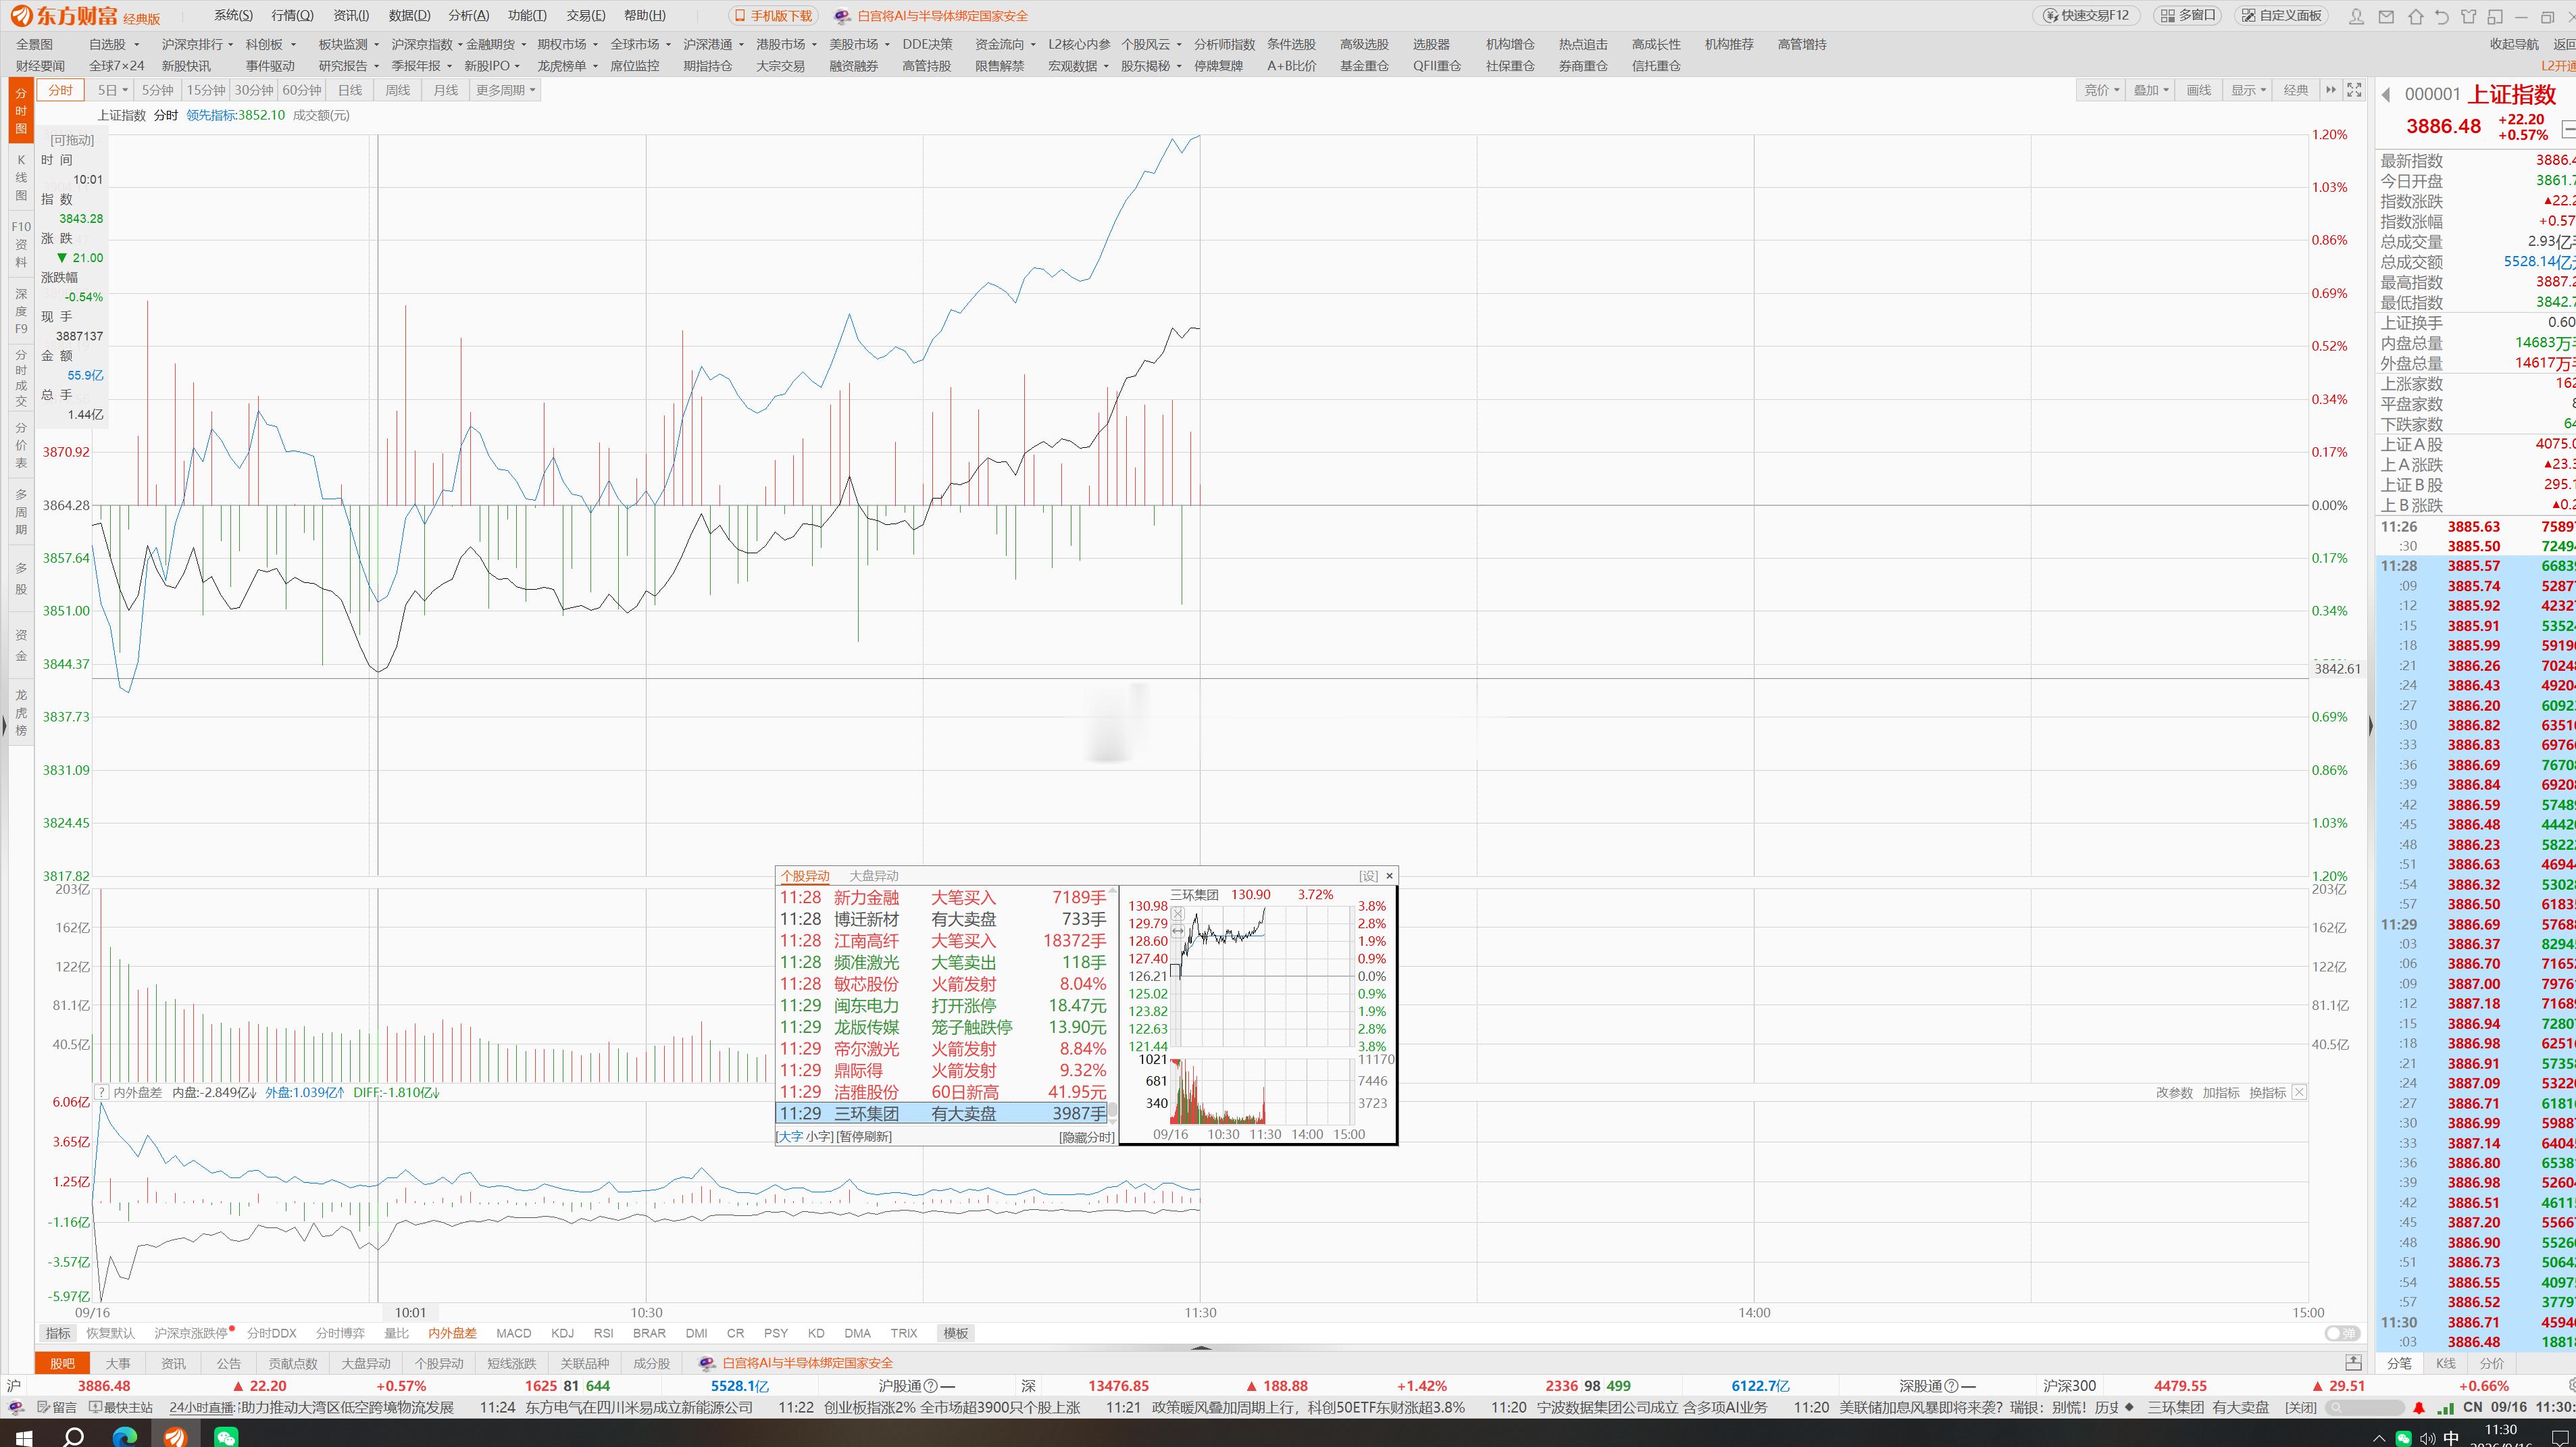The image size is (2576, 1447).
Task: Click the back/undo arrow icon in title bar
Action: point(2441,16)
